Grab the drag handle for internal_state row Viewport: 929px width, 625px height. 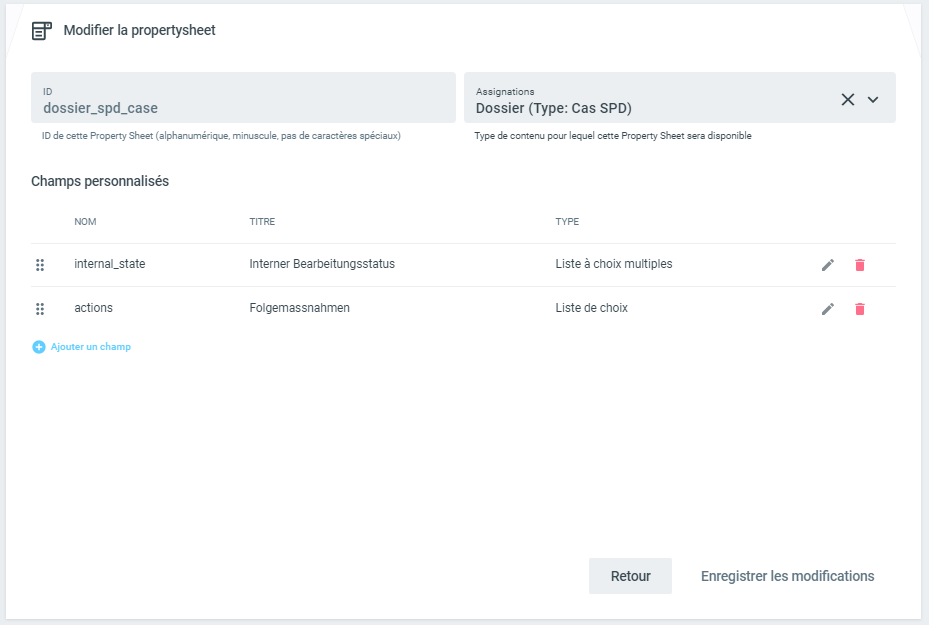[x=40, y=265]
